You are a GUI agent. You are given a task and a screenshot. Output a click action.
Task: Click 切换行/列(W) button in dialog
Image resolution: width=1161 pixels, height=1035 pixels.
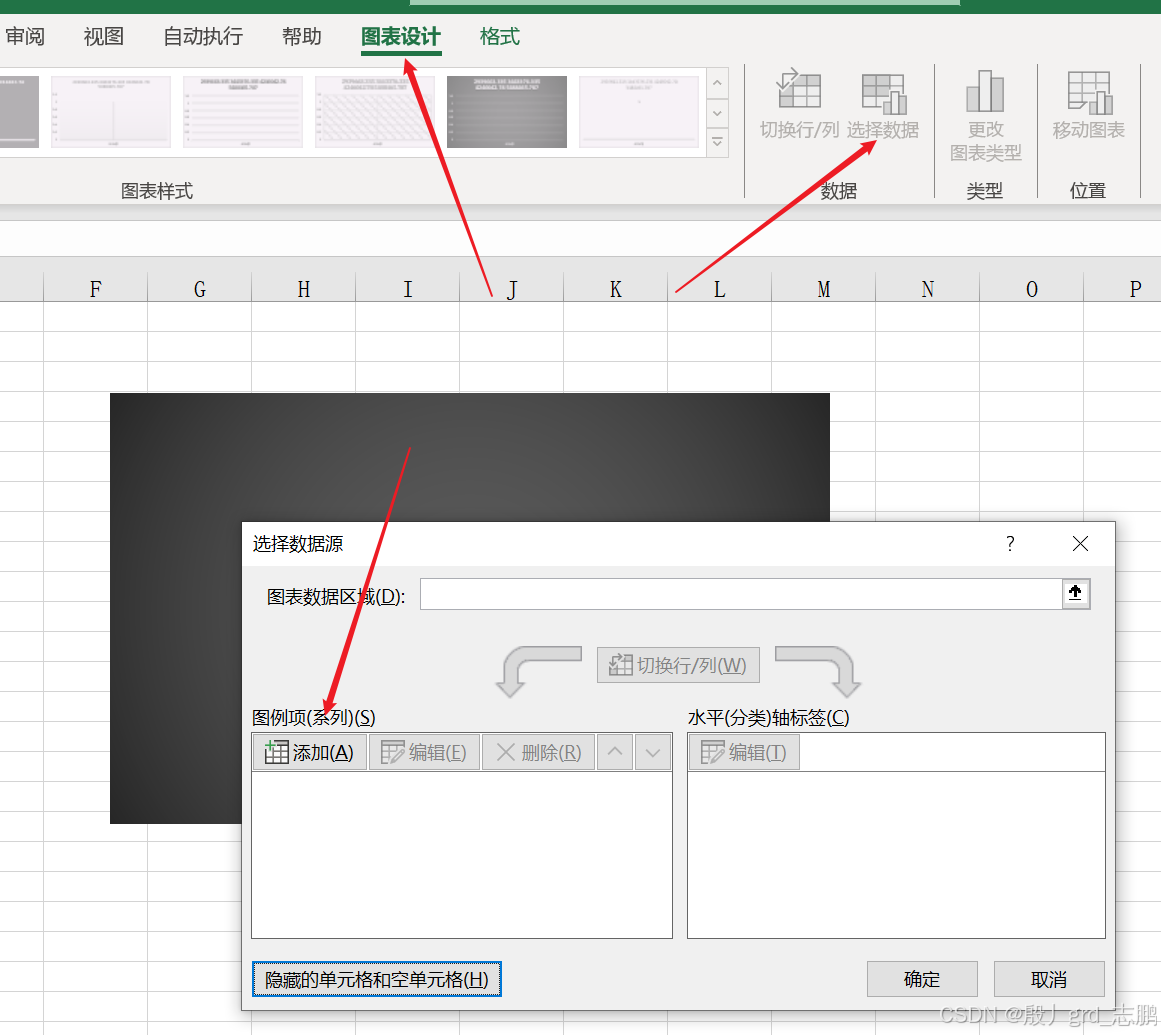click(x=678, y=665)
